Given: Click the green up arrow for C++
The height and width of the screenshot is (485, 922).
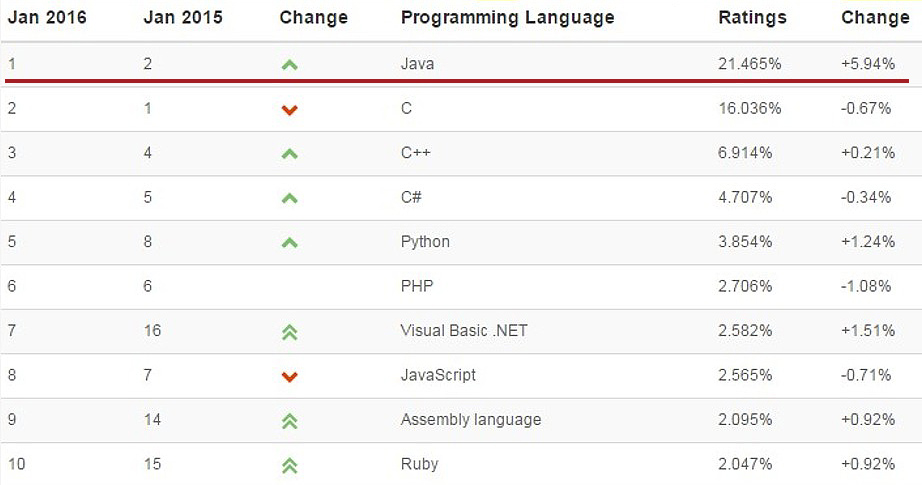Looking at the screenshot, I should (x=289, y=154).
